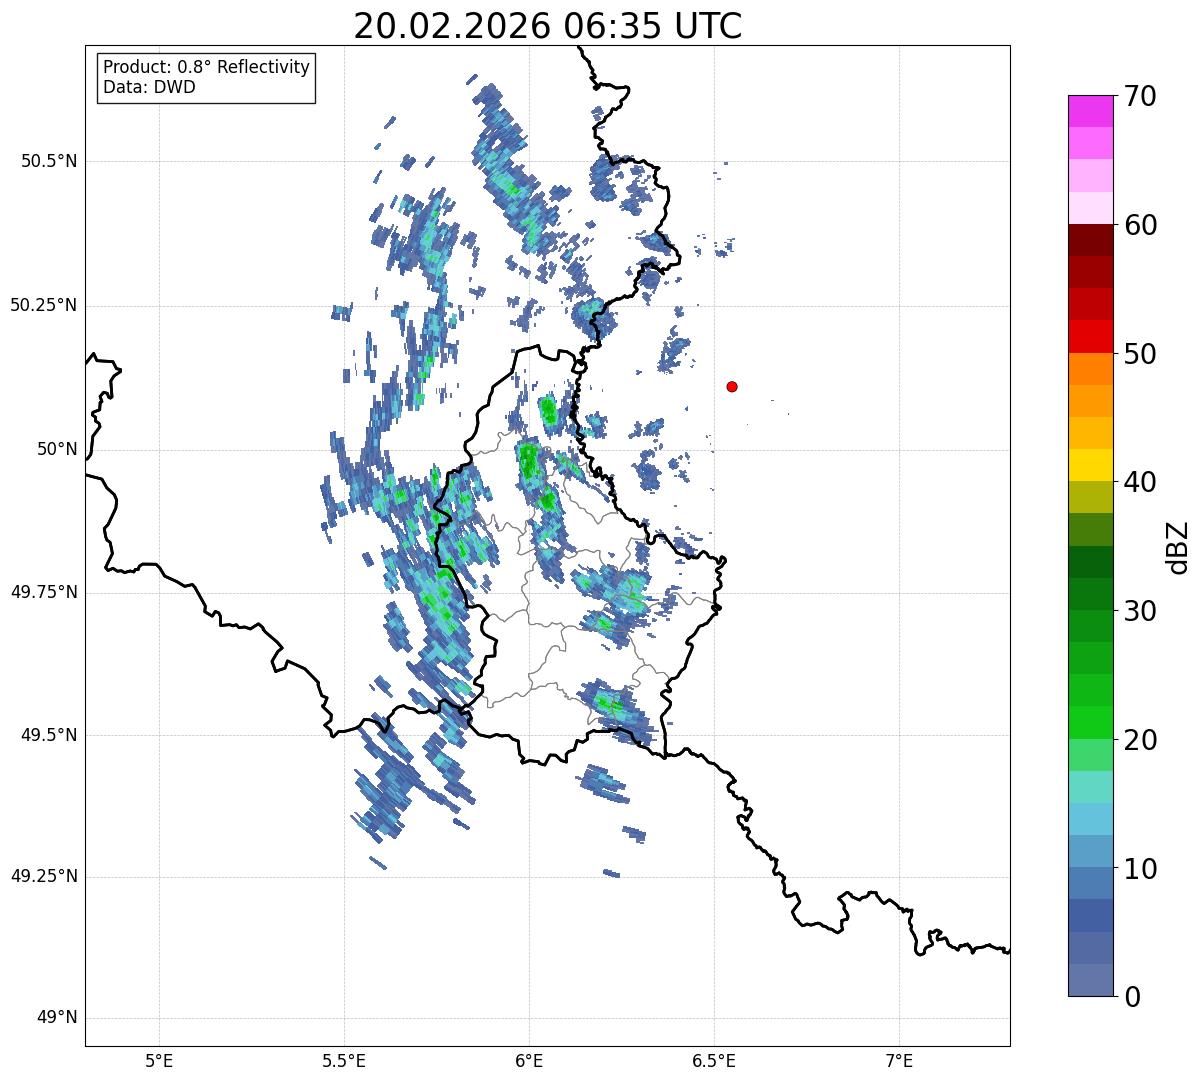
Task: Click the olive-yellow swatch just below 40 dBZ
Action: click(1091, 497)
